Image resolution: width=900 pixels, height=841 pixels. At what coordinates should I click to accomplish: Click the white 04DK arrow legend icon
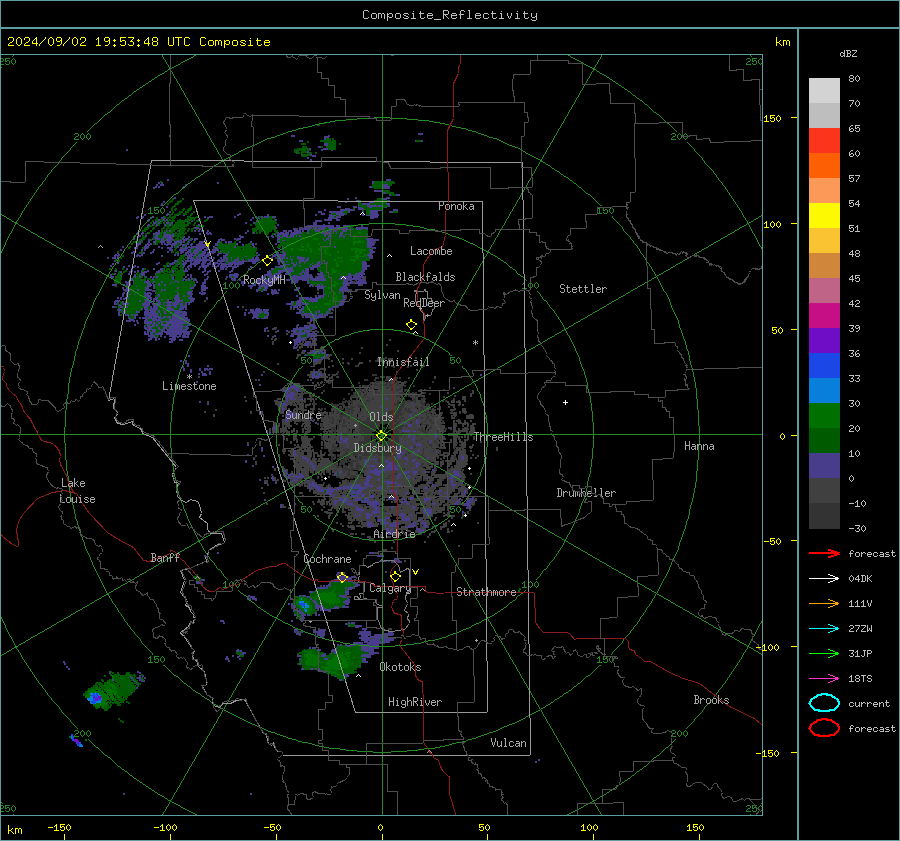[x=824, y=579]
